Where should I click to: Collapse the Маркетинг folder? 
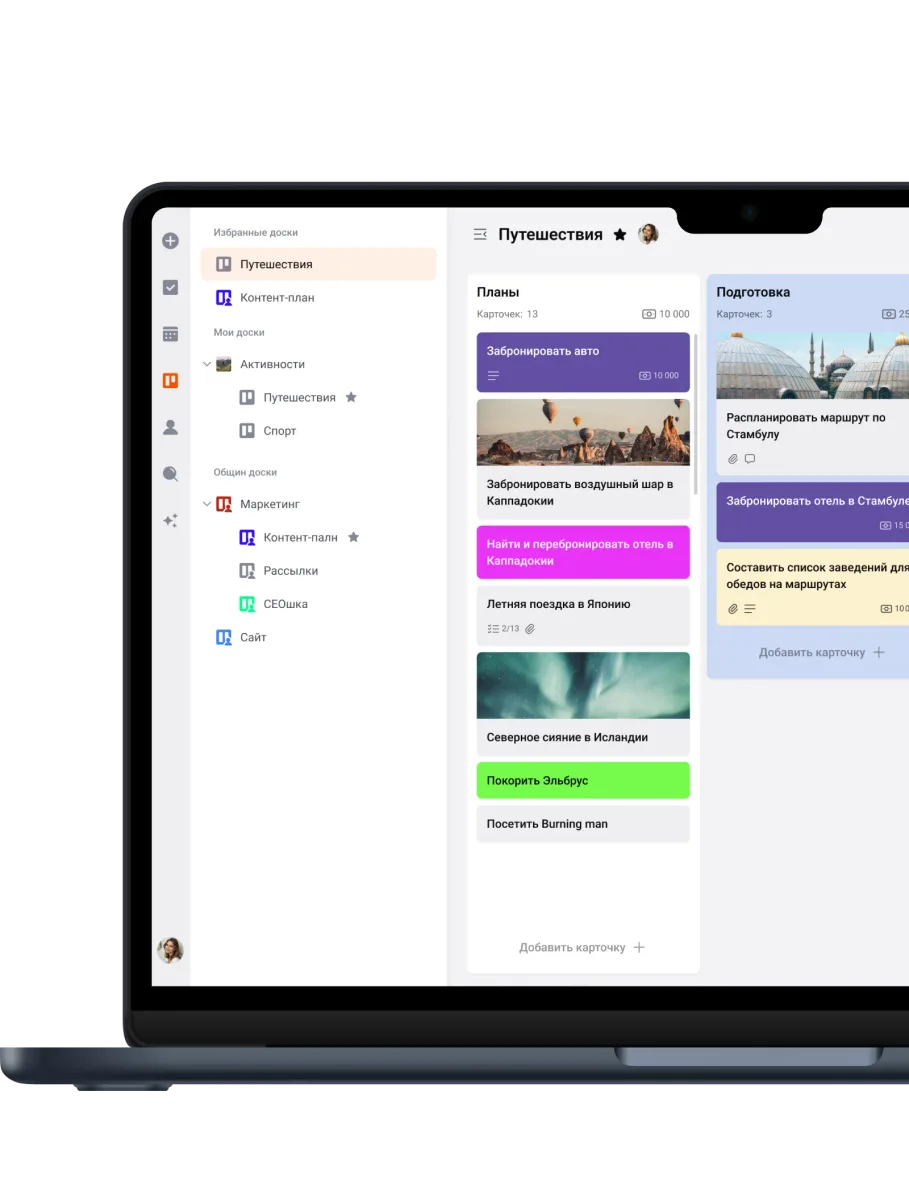207,504
